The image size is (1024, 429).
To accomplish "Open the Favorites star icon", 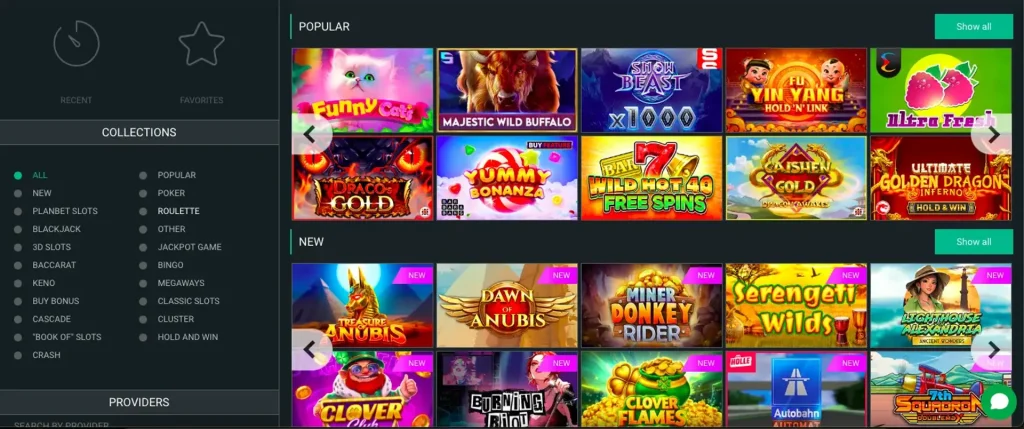I will coord(202,44).
